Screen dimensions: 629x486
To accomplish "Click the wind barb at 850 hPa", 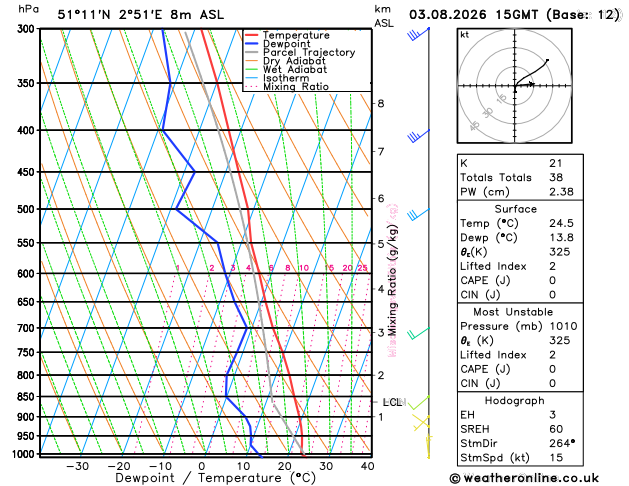I will click(x=419, y=403).
